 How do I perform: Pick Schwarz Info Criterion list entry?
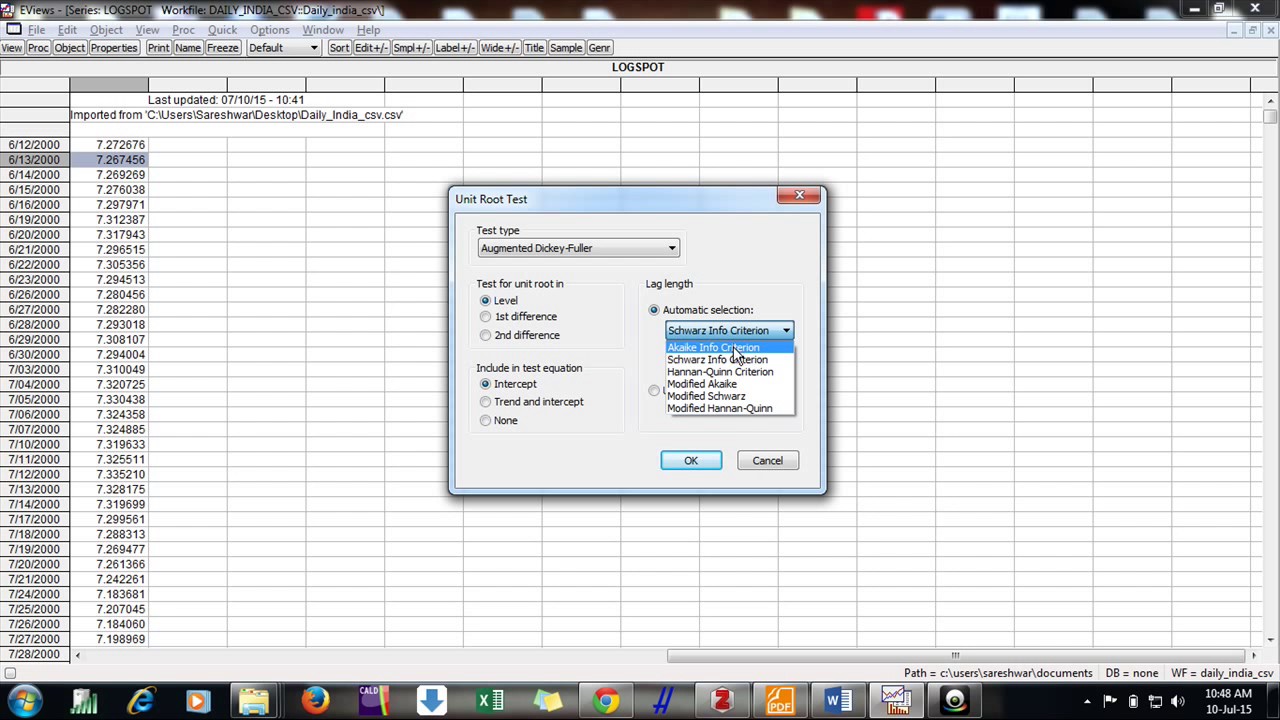point(730,359)
